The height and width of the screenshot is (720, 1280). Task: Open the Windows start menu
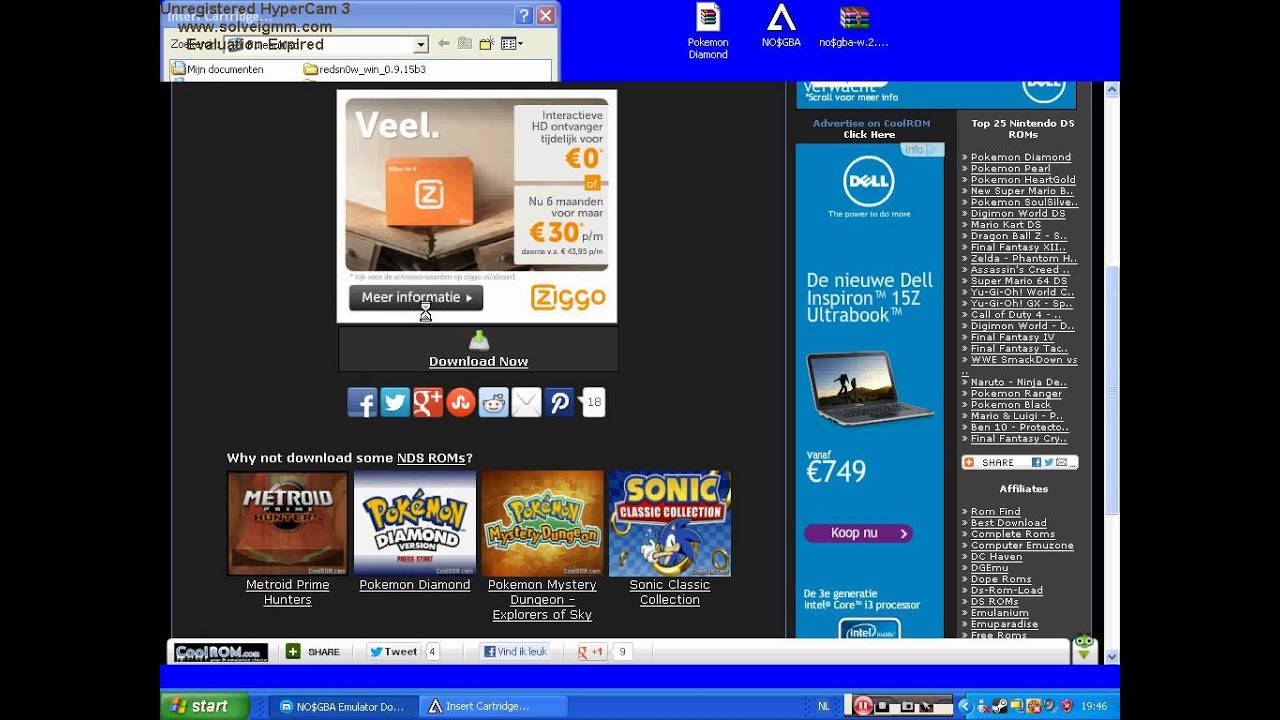205,706
